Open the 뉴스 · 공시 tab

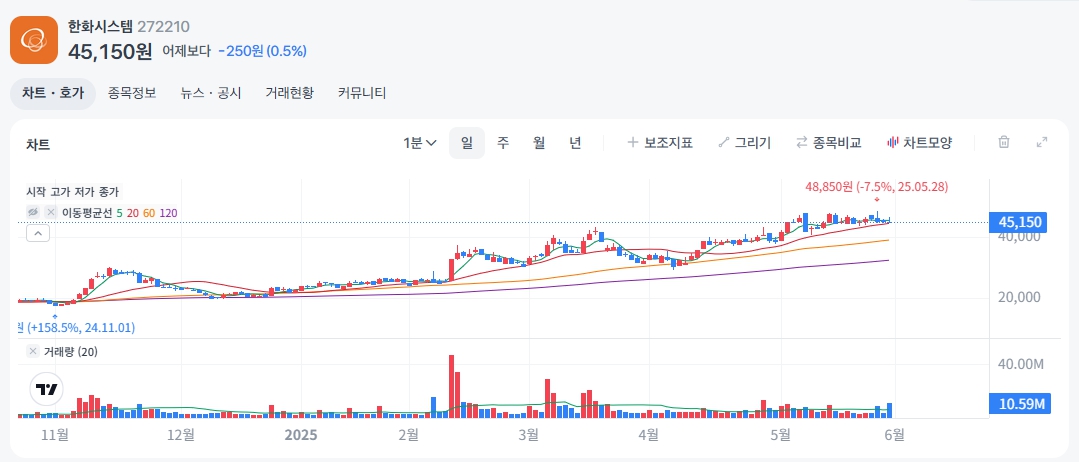coord(211,94)
